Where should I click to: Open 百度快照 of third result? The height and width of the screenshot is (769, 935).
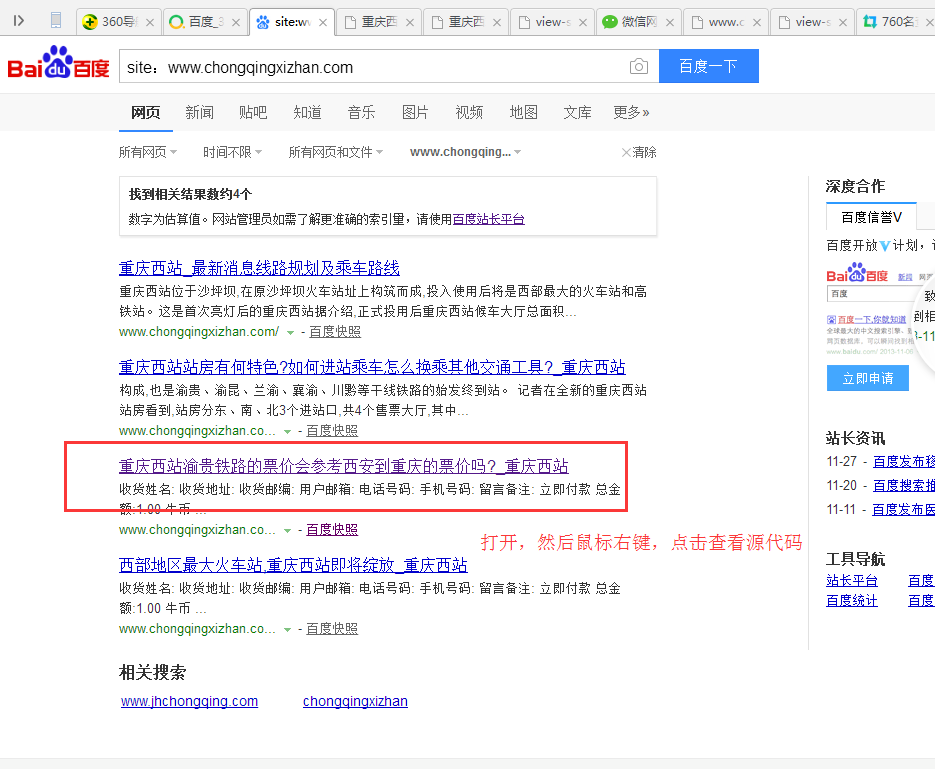332,529
